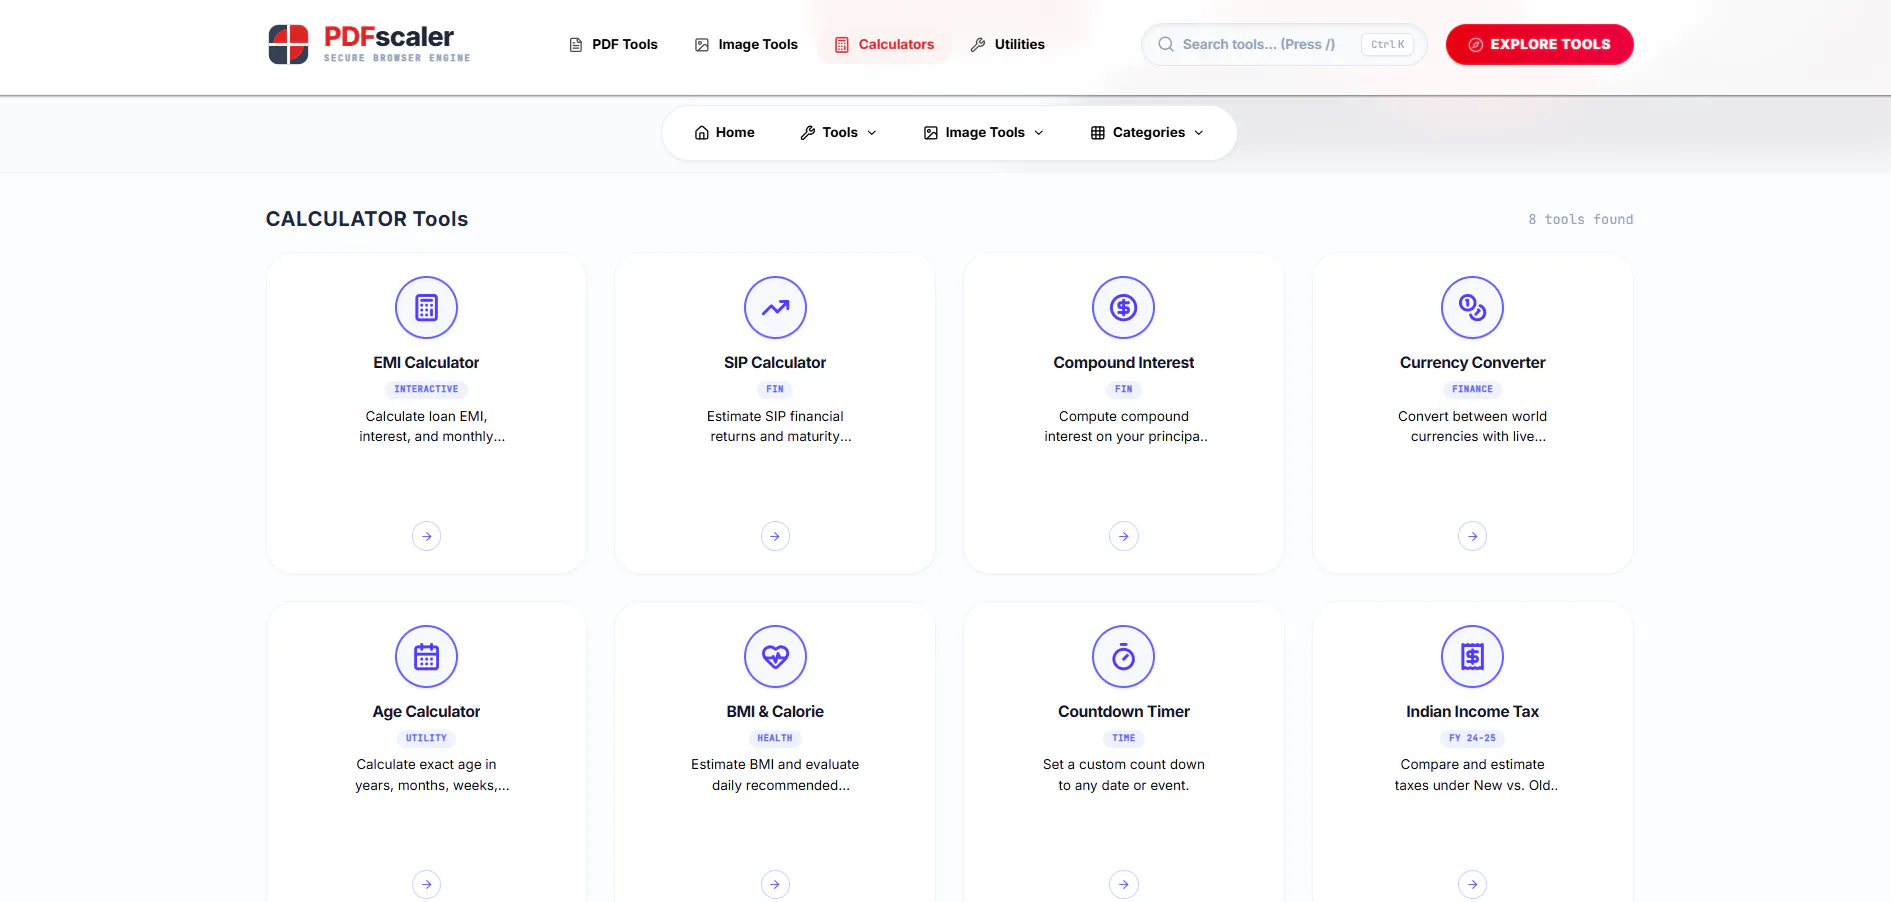The image size is (1891, 902).
Task: Open Utilities in top navigation
Action: pos(1007,44)
